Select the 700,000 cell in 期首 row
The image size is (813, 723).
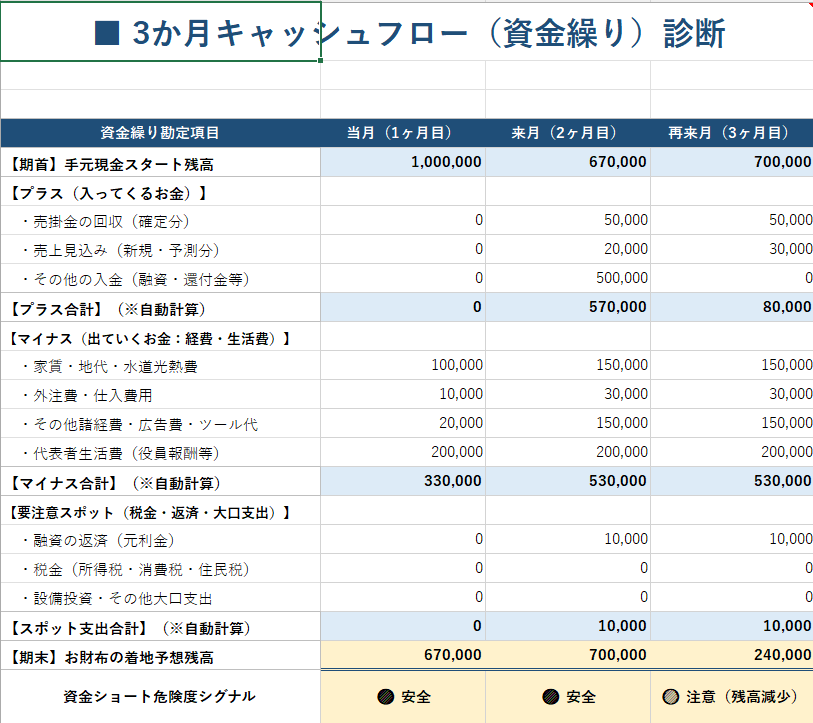(x=732, y=162)
